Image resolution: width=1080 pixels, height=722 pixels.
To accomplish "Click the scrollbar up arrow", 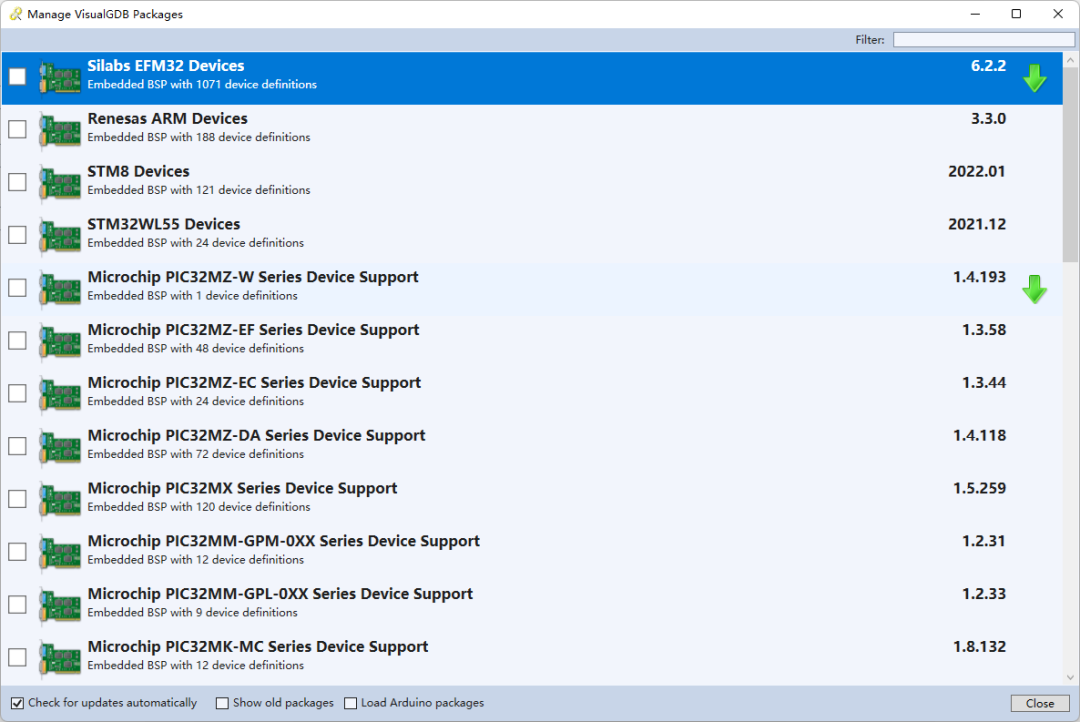I will [1070, 60].
